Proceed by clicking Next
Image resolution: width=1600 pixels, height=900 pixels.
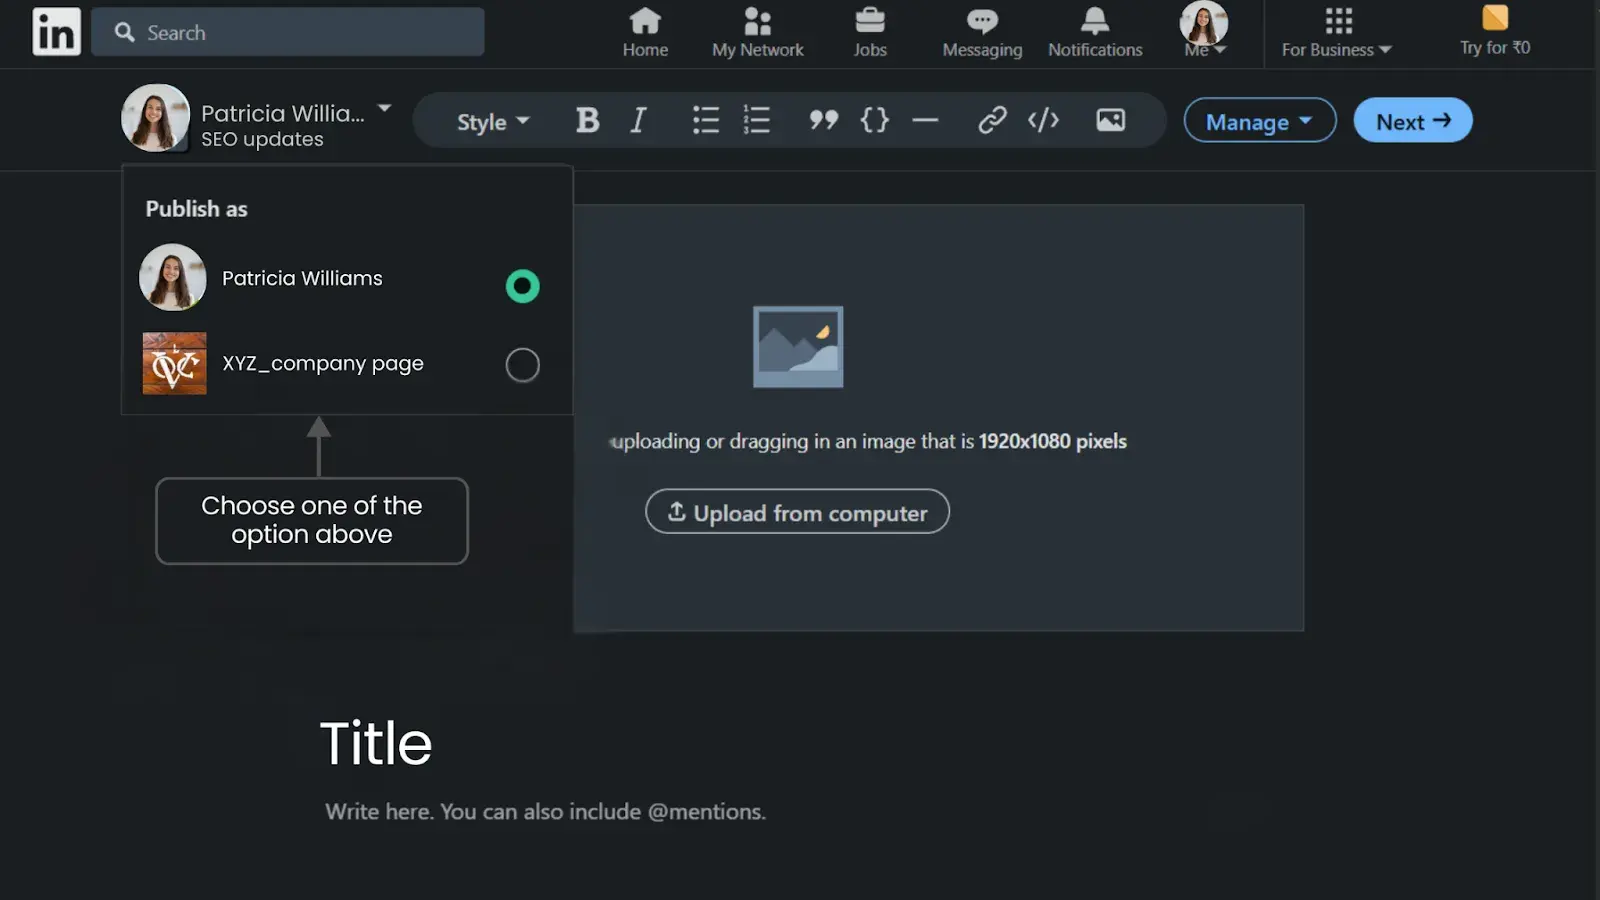click(x=1412, y=120)
